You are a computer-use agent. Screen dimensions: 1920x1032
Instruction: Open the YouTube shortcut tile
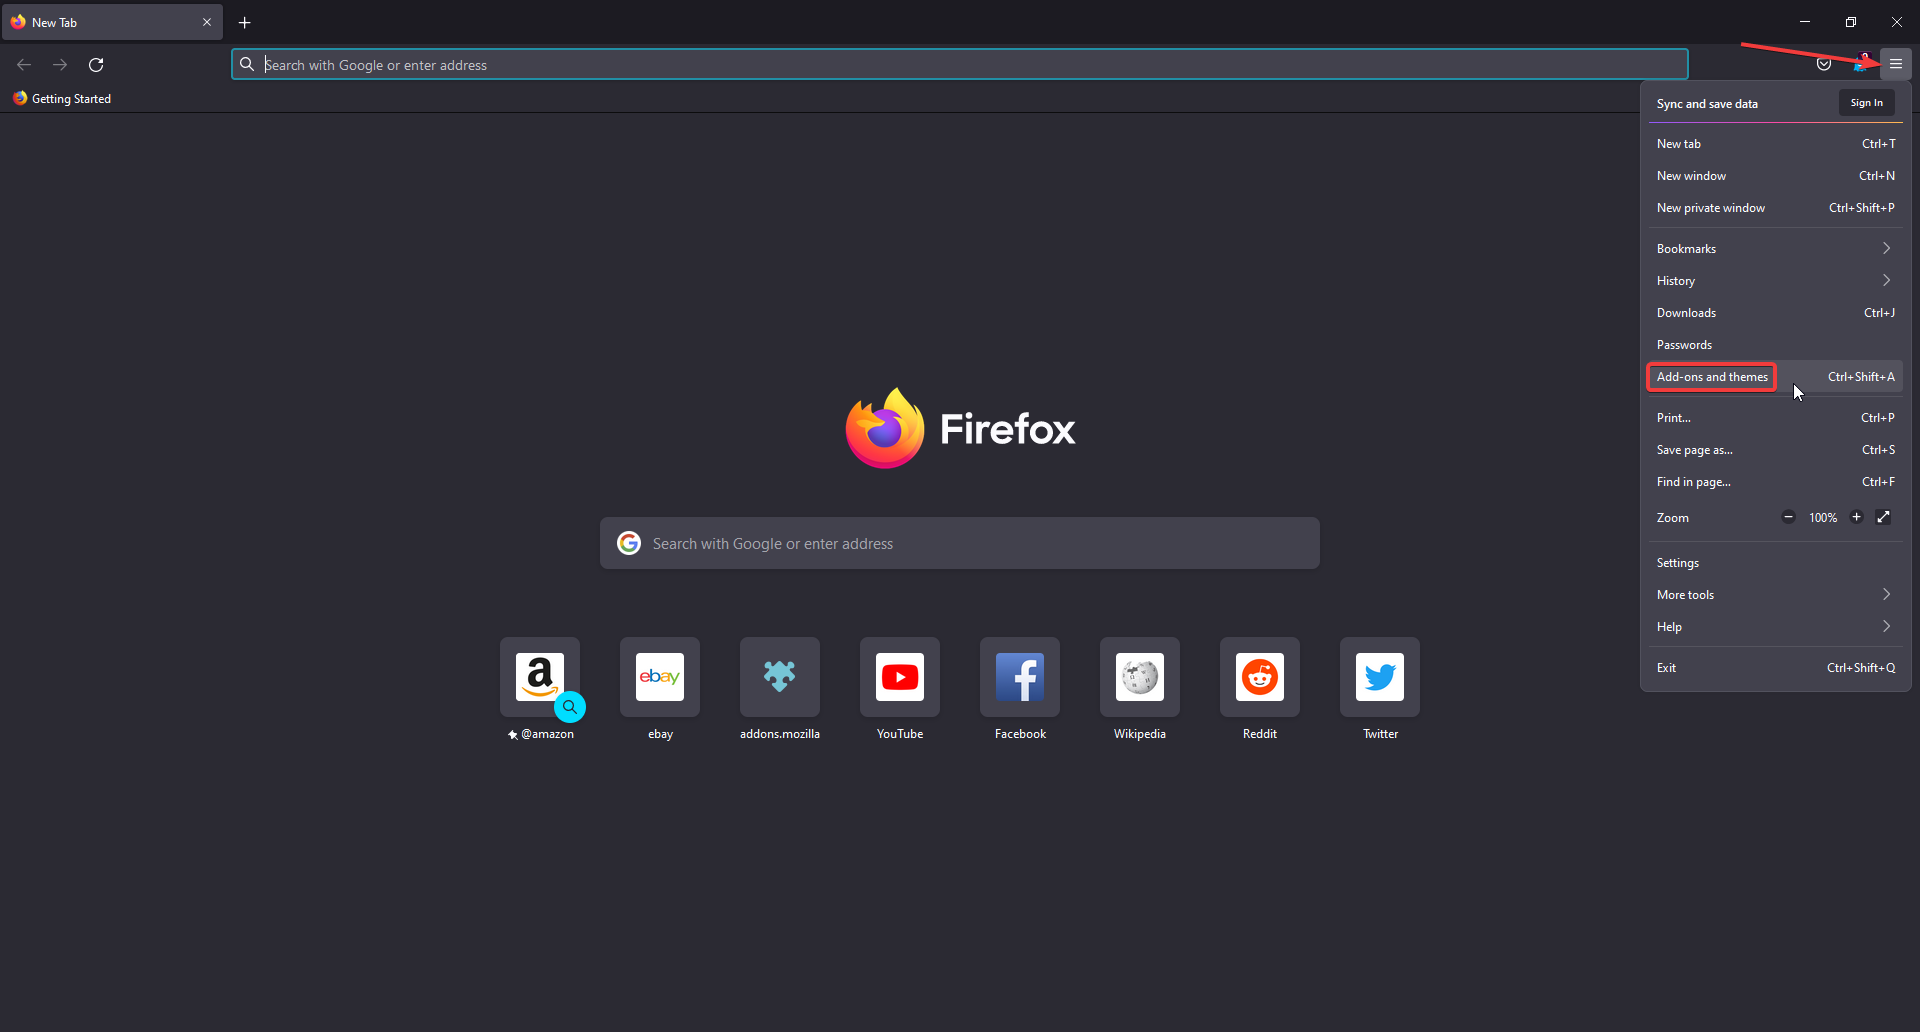900,677
